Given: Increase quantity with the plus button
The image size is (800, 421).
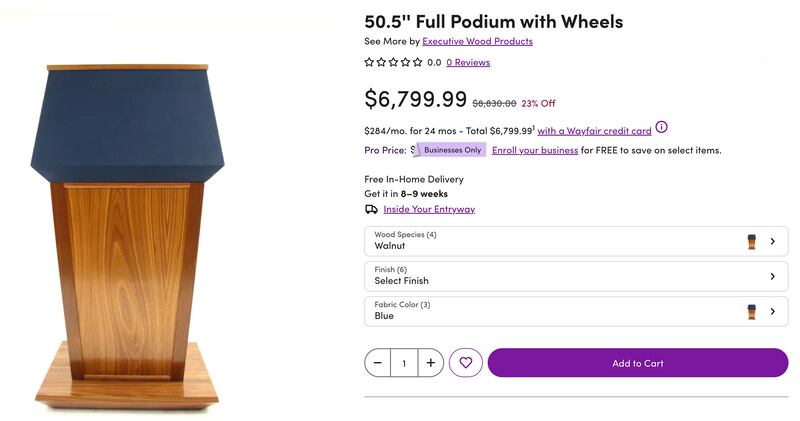Looking at the screenshot, I should pos(431,363).
